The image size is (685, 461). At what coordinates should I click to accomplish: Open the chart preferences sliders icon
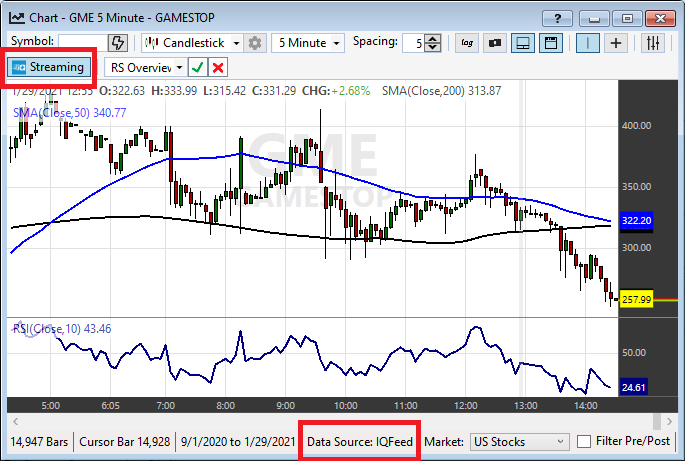pos(653,43)
